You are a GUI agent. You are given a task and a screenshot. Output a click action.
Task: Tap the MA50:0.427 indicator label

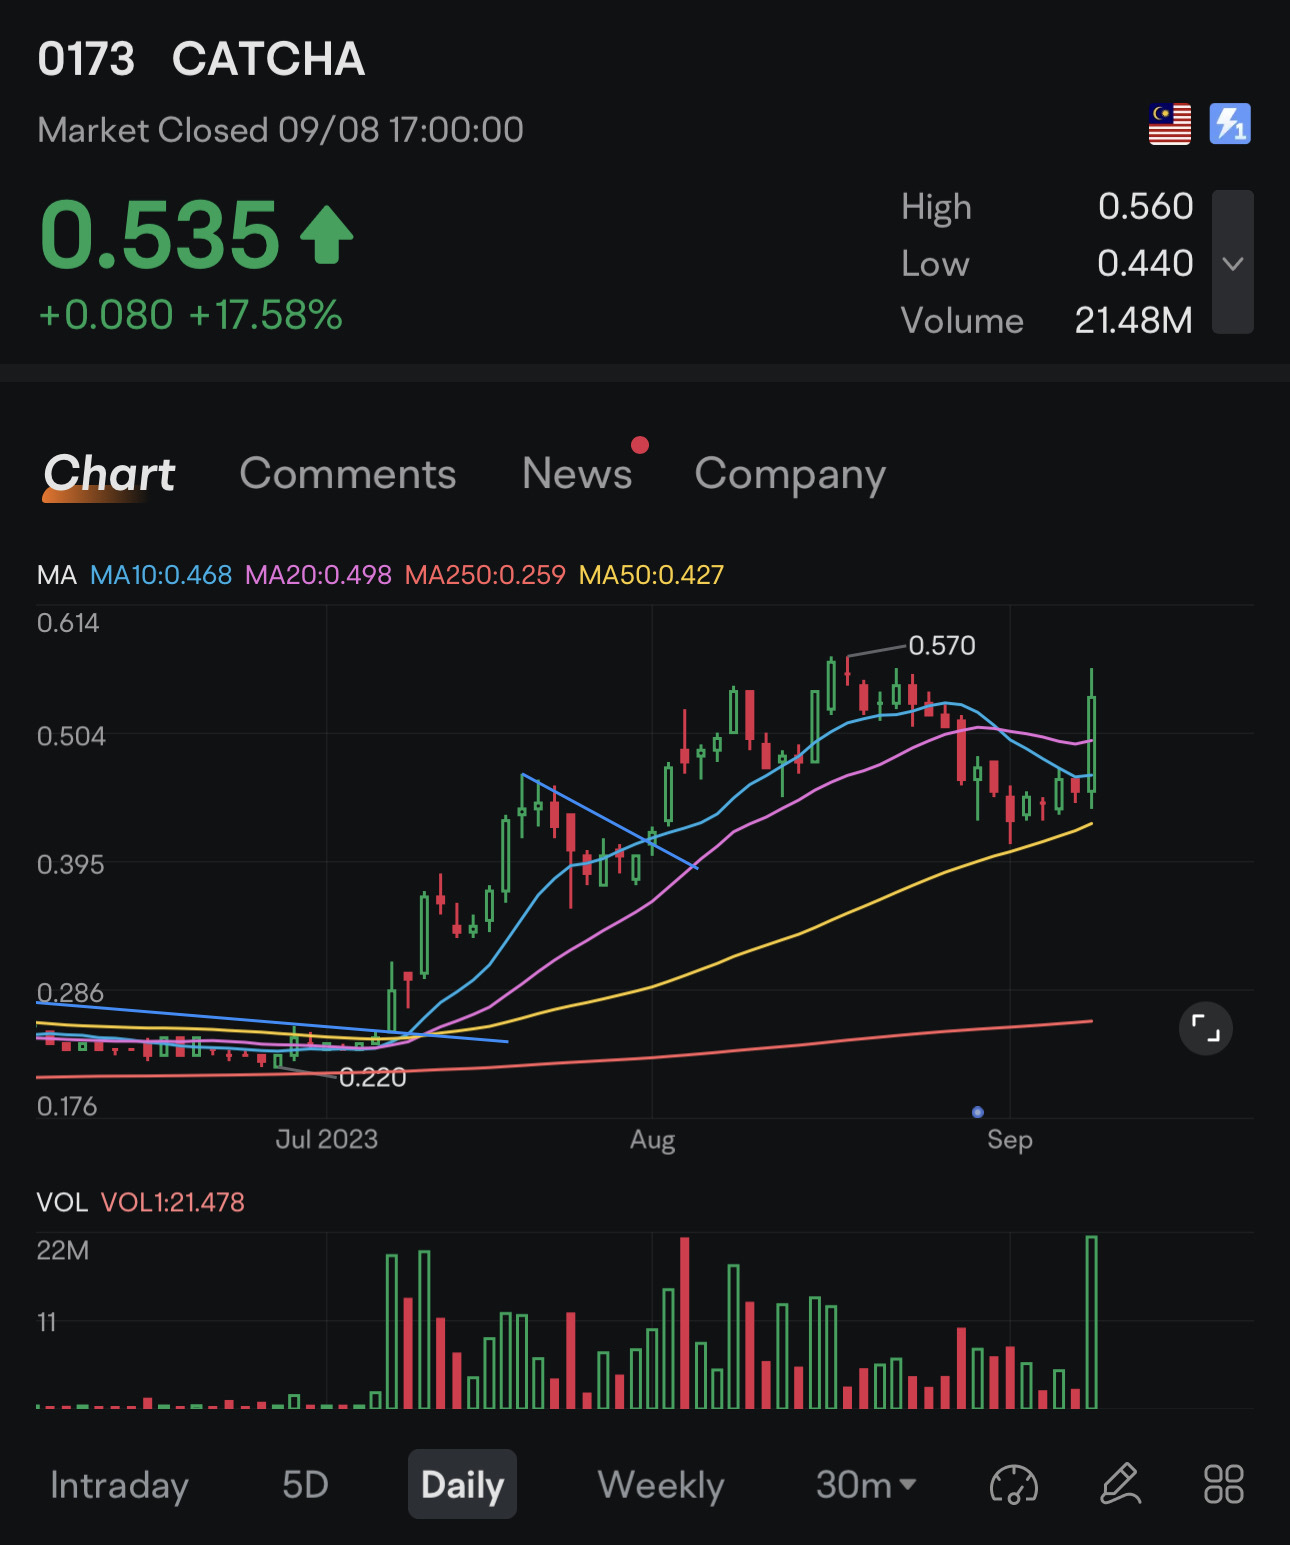pyautogui.click(x=651, y=575)
